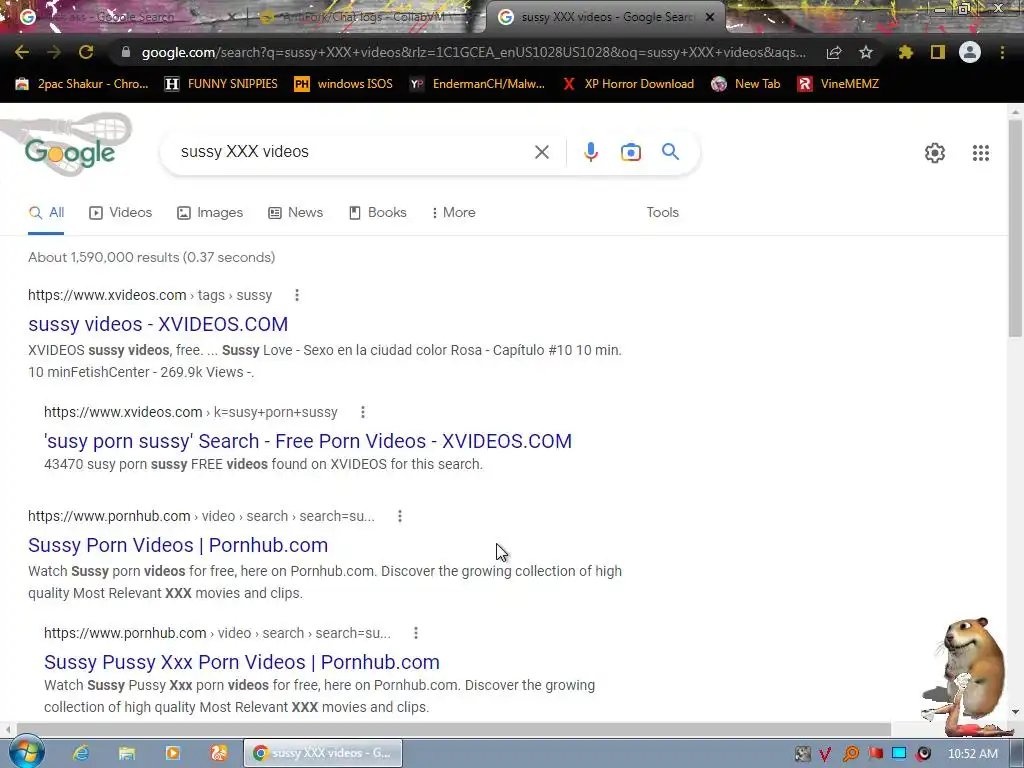The height and width of the screenshot is (768, 1024).
Task: Open the Windows Start orb
Action: tap(25, 752)
